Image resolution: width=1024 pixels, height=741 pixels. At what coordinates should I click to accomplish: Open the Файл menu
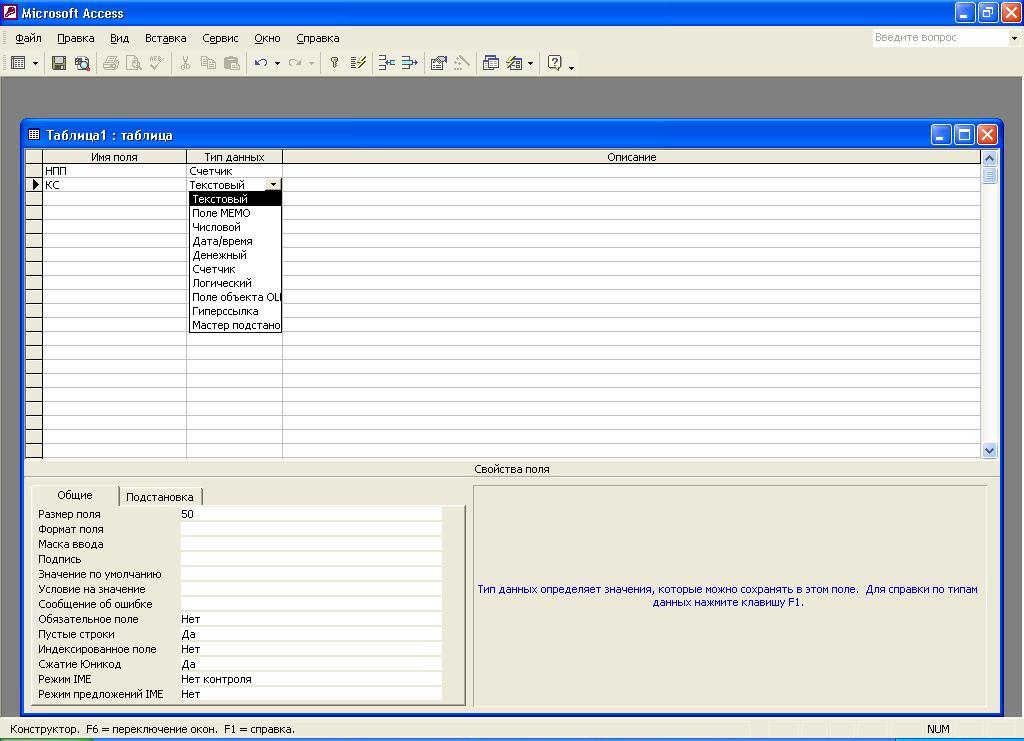(28, 39)
